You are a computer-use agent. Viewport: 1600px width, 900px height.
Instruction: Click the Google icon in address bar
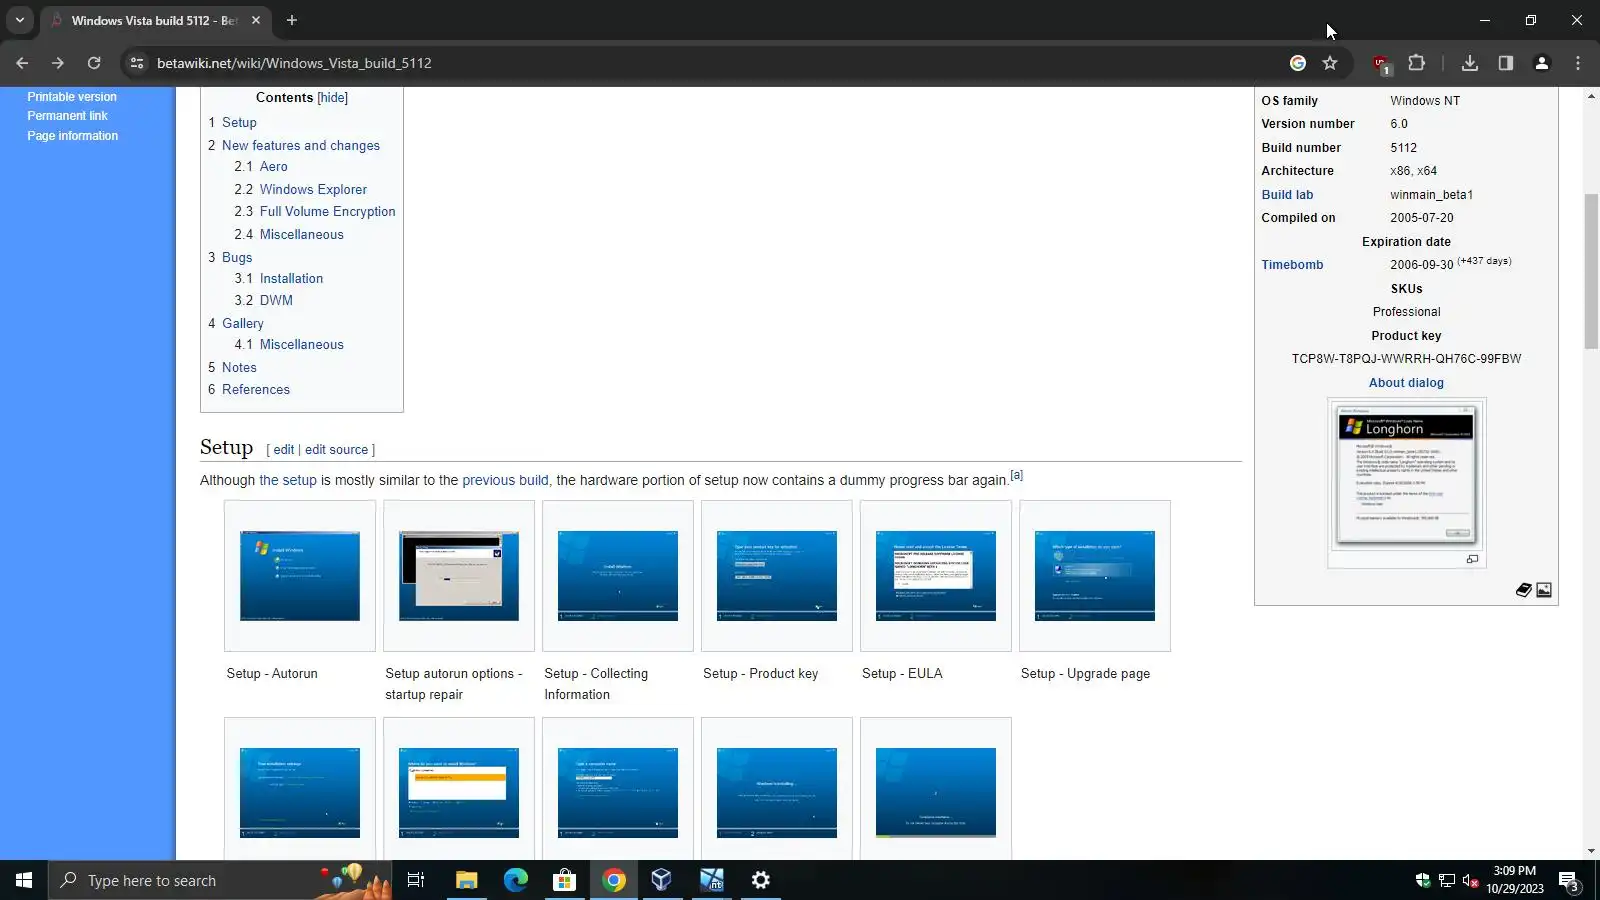point(1298,63)
